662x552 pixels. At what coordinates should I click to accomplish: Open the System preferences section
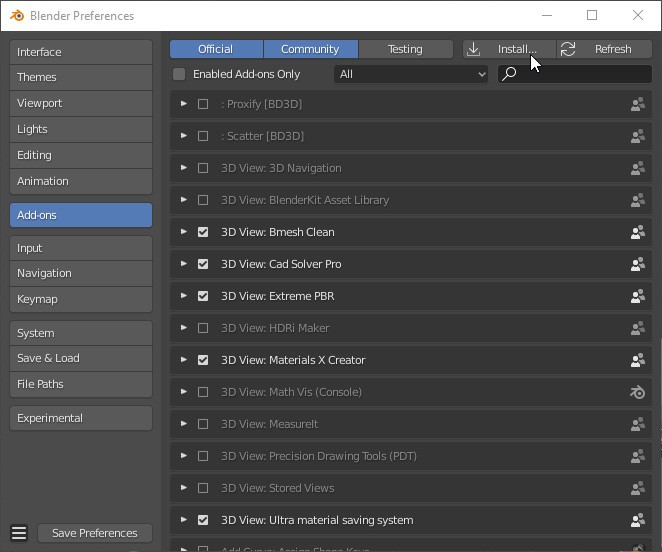tap(81, 333)
